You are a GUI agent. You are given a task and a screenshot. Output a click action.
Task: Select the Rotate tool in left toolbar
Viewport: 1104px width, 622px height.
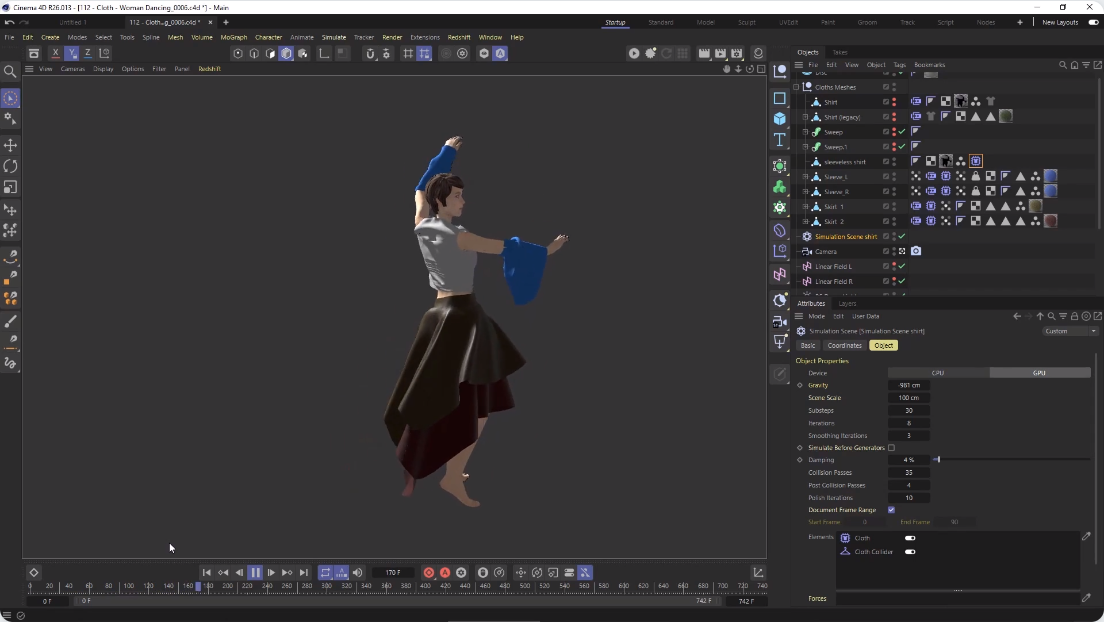pyautogui.click(x=10, y=166)
